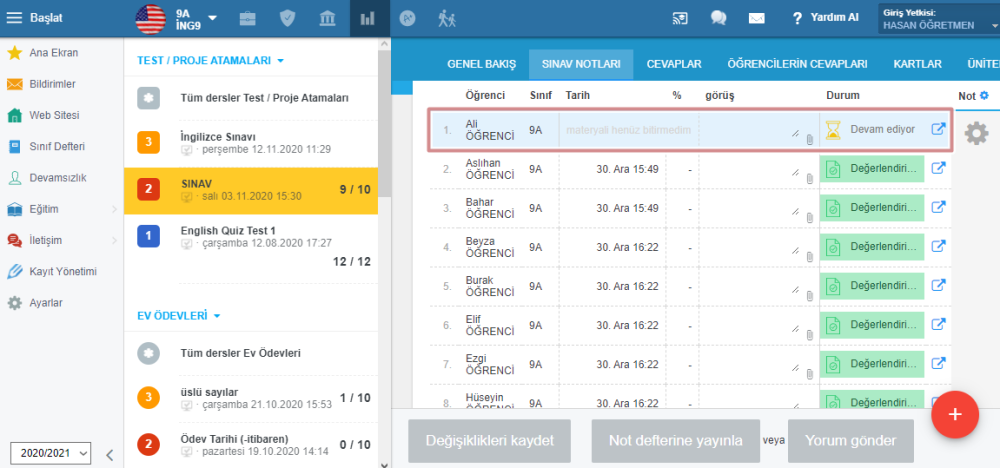This screenshot has height=468, width=1000.
Task: Click the attachment paperclip in Elif's row
Action: tap(809, 335)
